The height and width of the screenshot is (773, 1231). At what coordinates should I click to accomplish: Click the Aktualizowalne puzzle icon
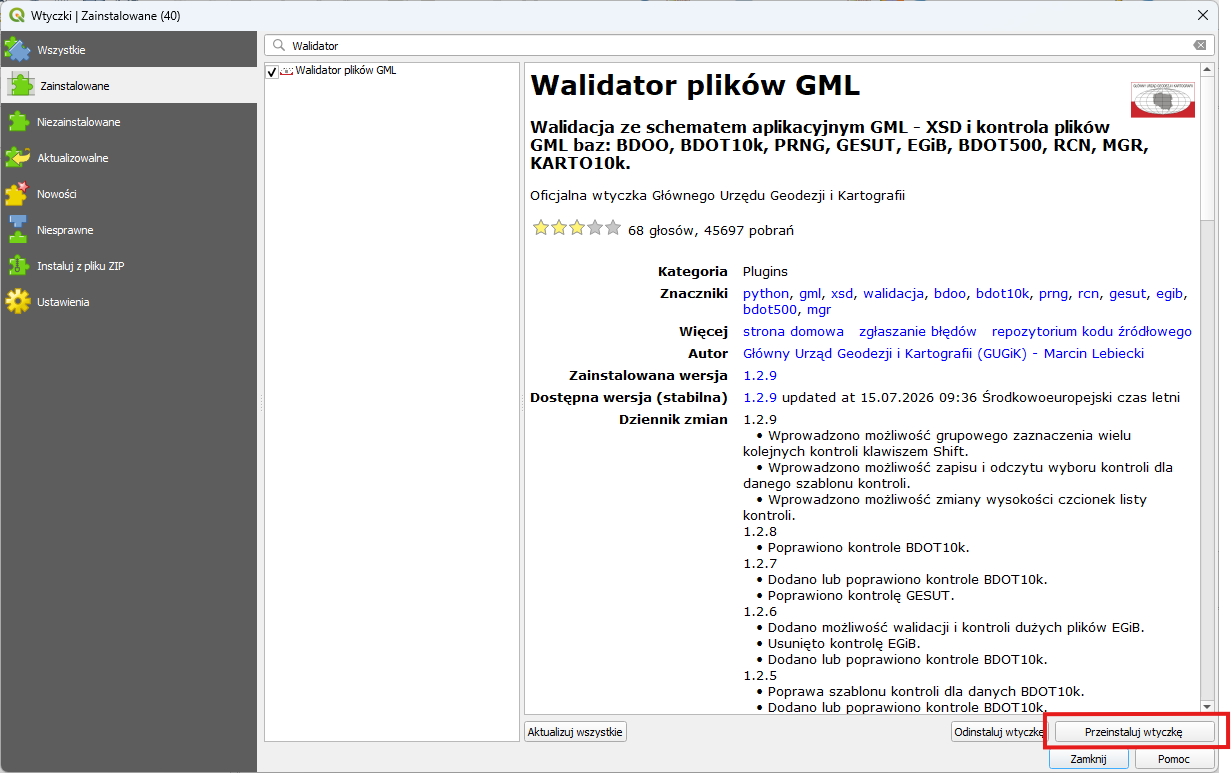(x=17, y=157)
